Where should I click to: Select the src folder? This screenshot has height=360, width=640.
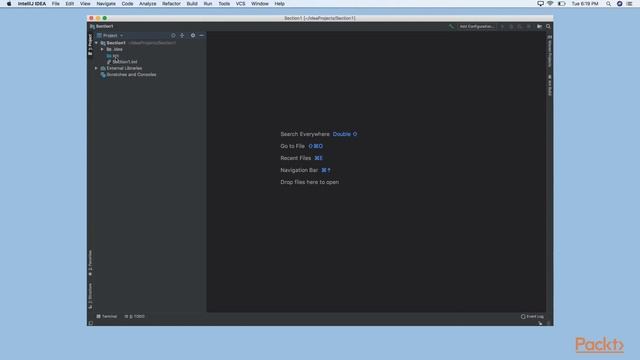pos(113,56)
